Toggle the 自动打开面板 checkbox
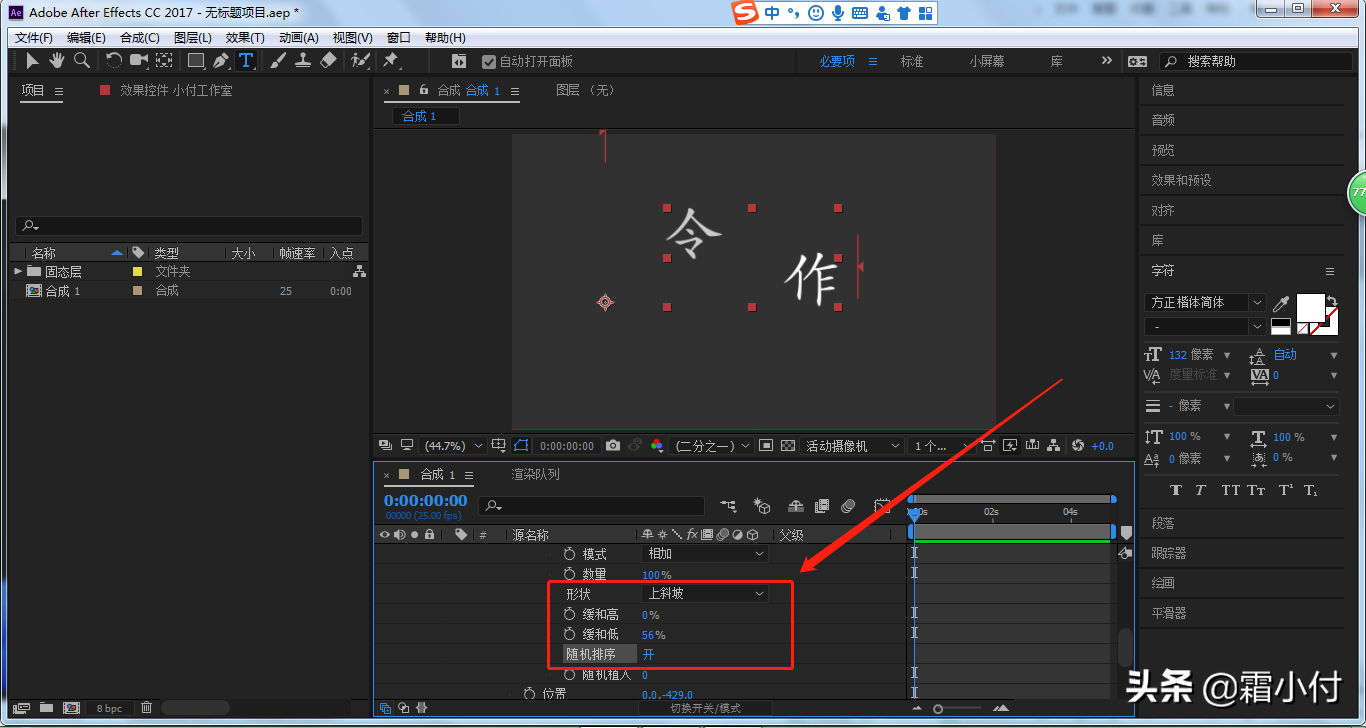The width and height of the screenshot is (1366, 728). pos(489,62)
